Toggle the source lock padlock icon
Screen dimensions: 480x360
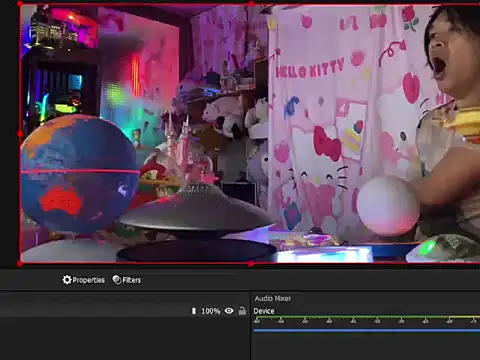(x=242, y=311)
